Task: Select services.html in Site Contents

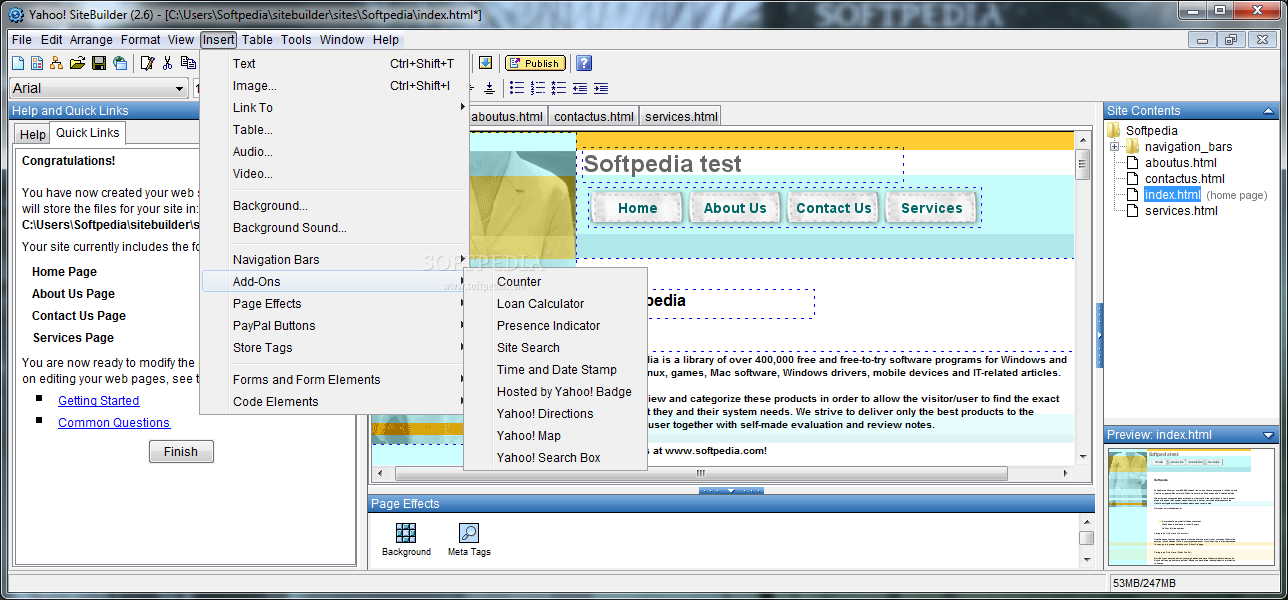Action: pos(1181,211)
